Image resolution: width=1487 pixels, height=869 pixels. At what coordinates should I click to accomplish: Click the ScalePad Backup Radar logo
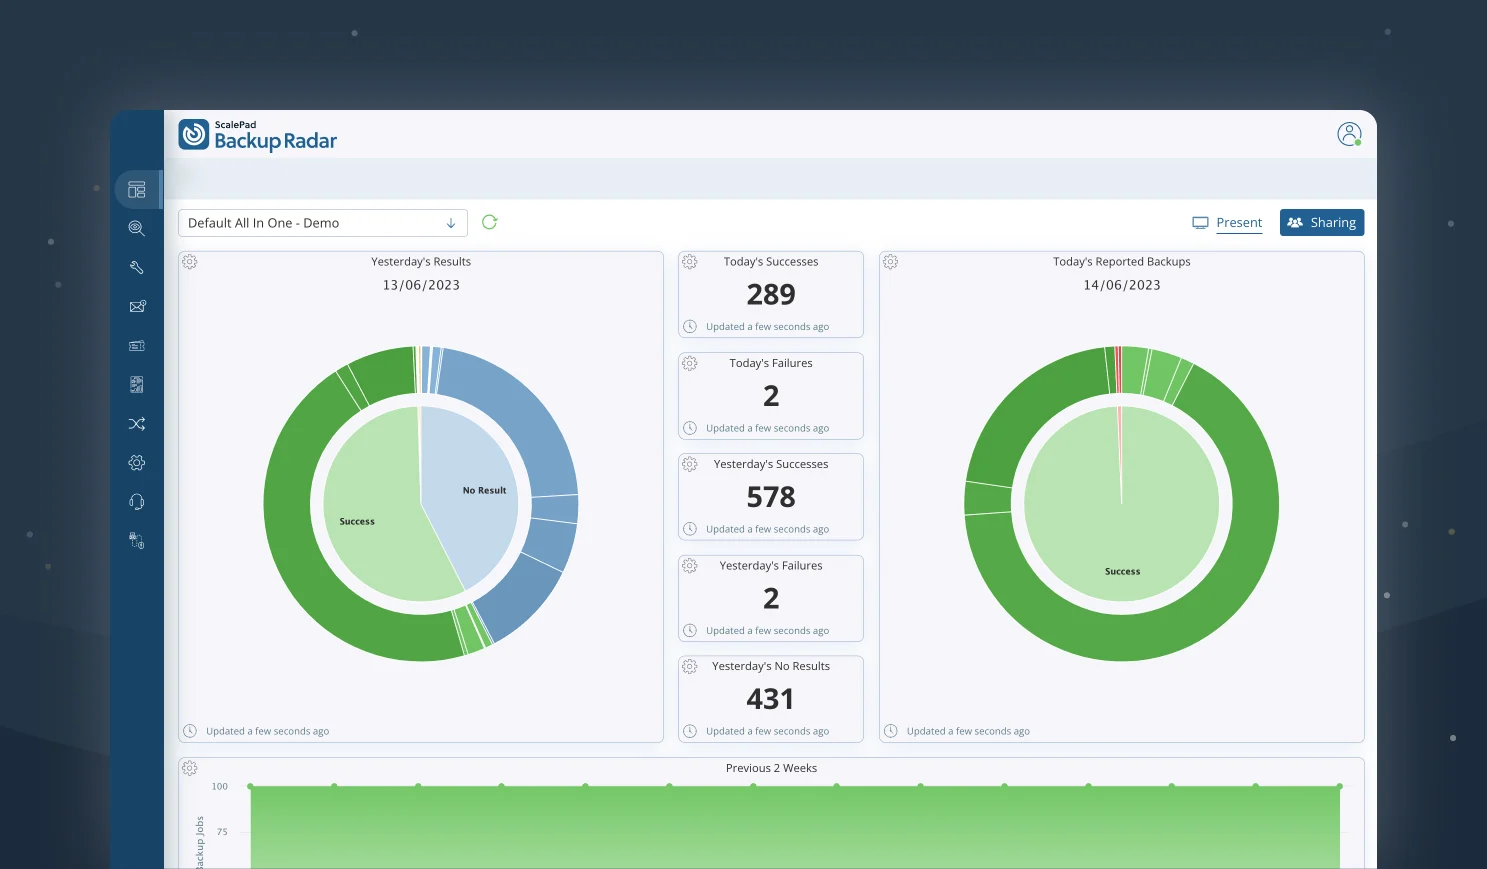(257, 135)
